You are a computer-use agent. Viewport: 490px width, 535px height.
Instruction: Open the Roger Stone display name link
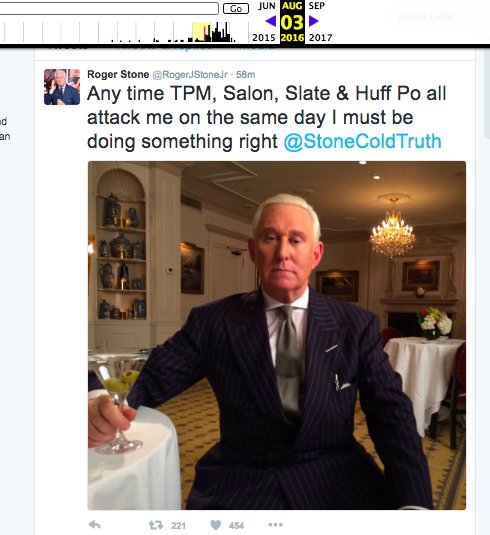tap(118, 74)
